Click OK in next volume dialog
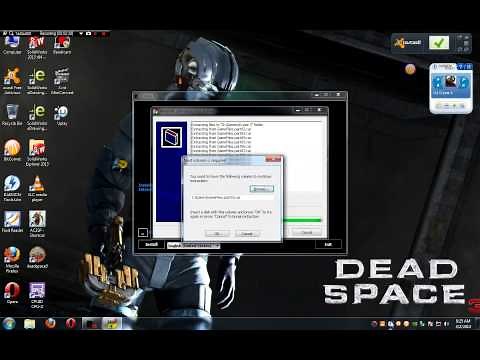480x360 pixels. tap(217, 233)
